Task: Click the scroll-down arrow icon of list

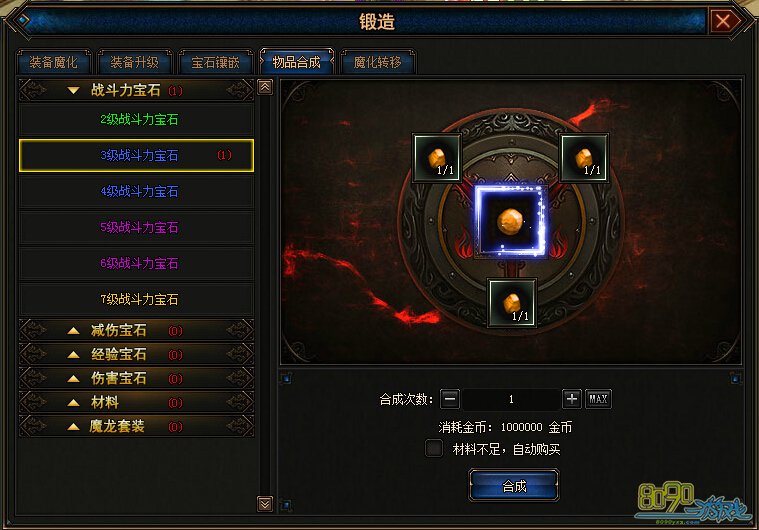Action: coord(265,504)
